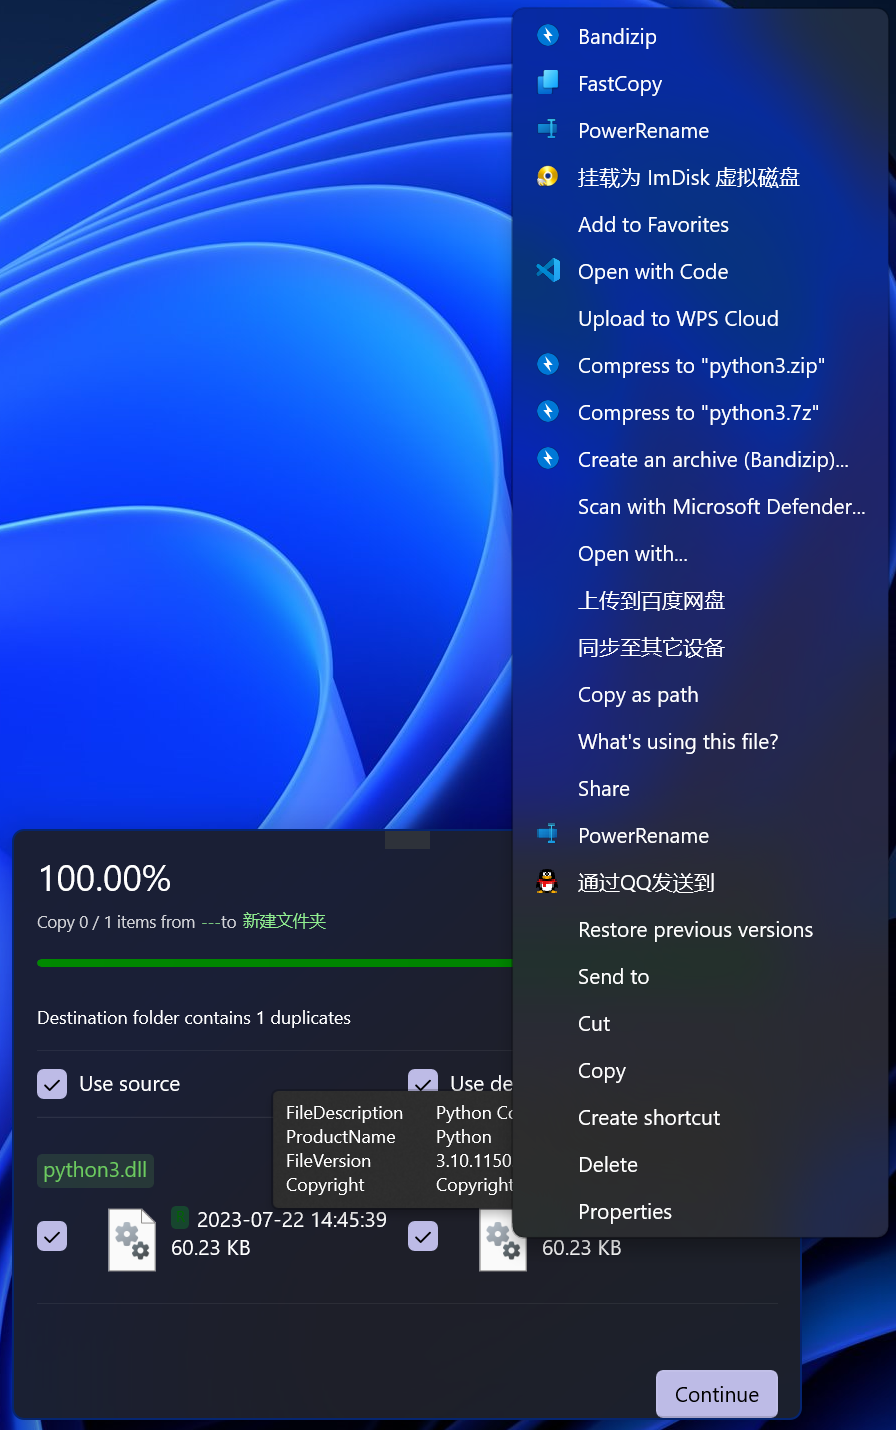The width and height of the screenshot is (896, 1430).
Task: Select Restore previous versions
Action: coord(700,929)
